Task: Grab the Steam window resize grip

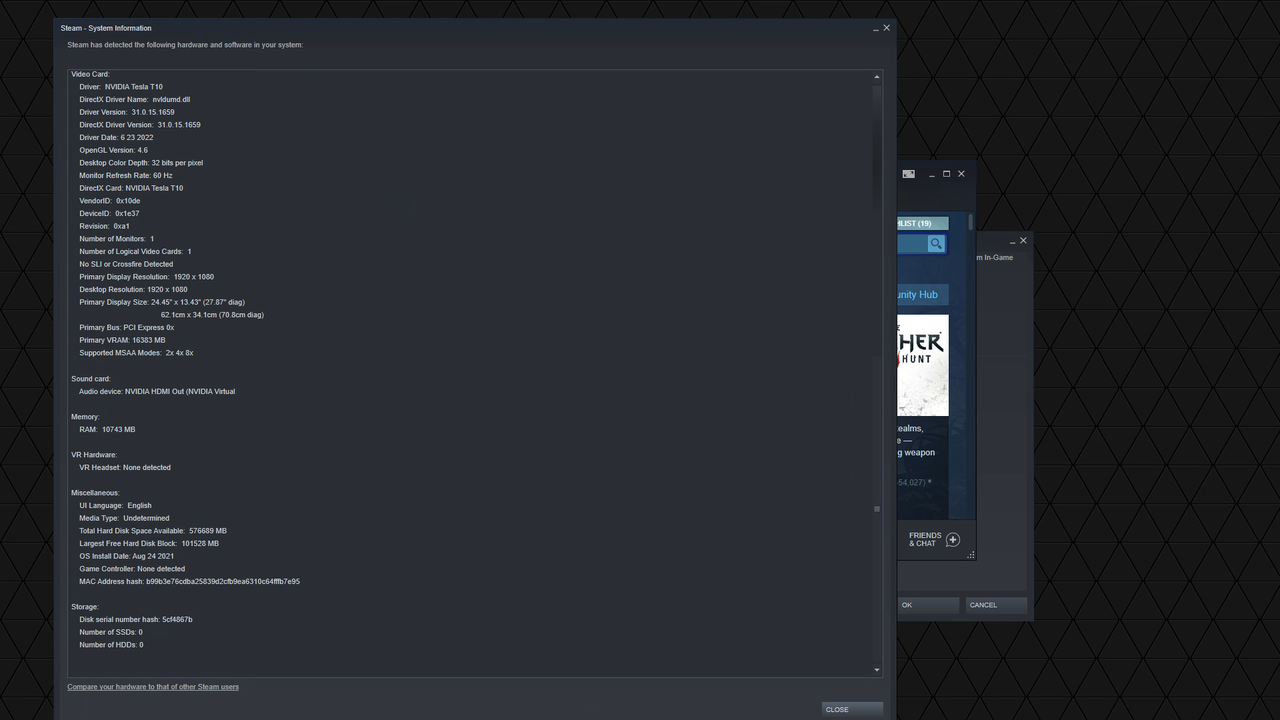Action: [970, 555]
